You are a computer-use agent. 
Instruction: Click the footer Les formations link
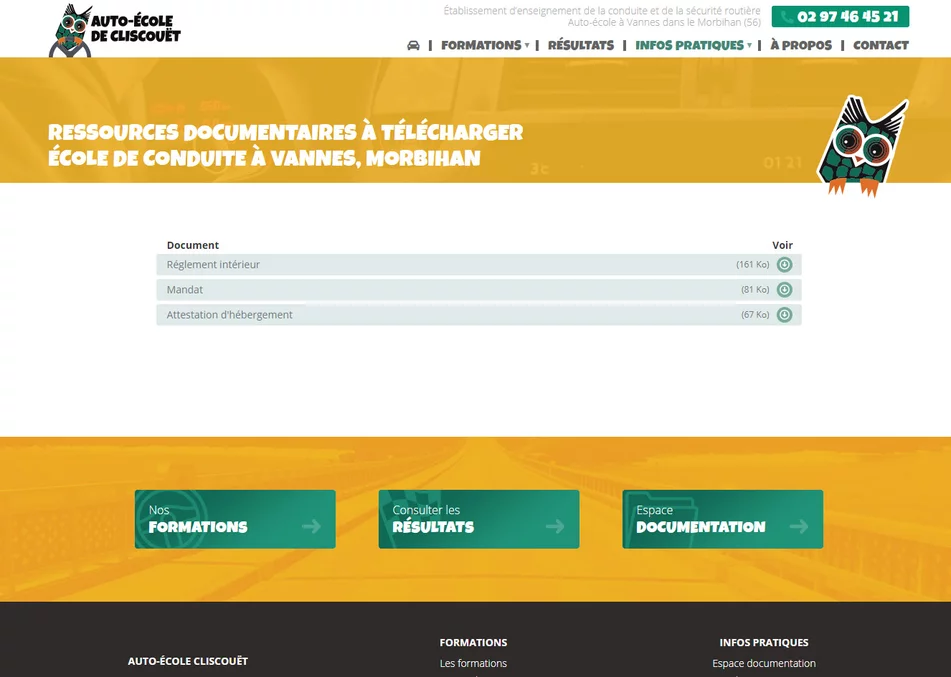click(x=473, y=663)
